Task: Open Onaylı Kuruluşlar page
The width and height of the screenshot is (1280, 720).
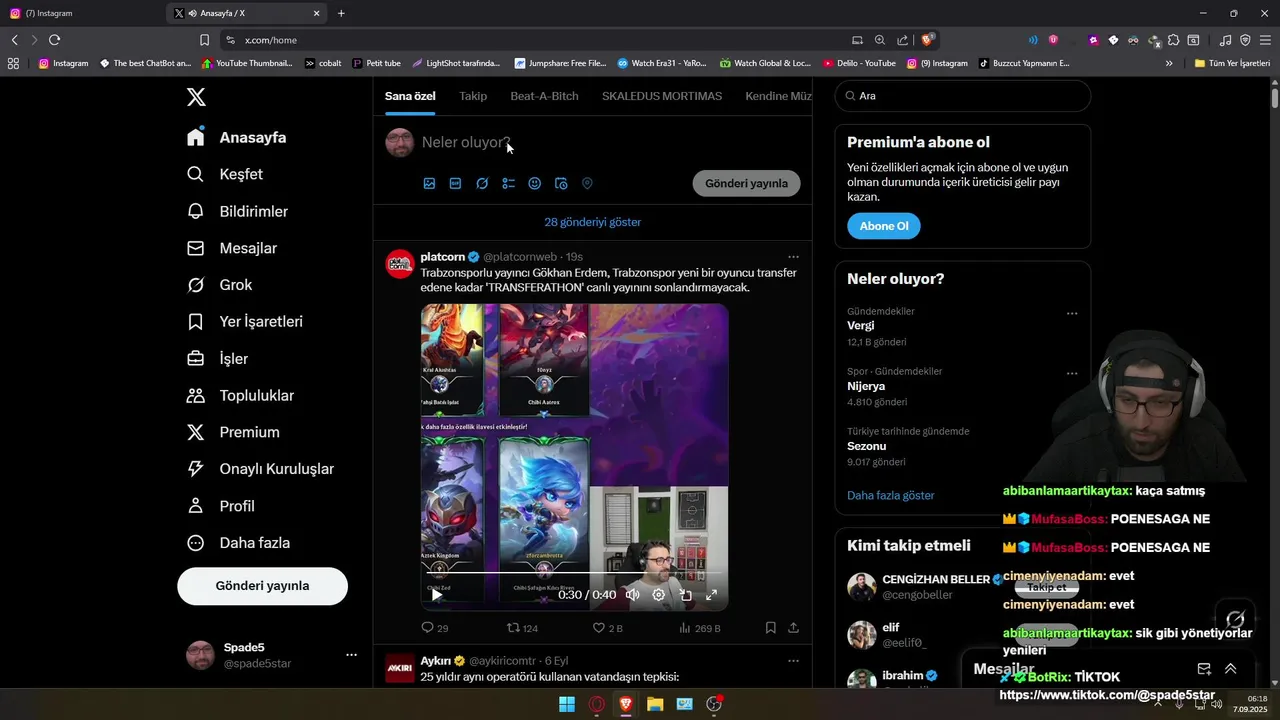Action: coord(260,469)
